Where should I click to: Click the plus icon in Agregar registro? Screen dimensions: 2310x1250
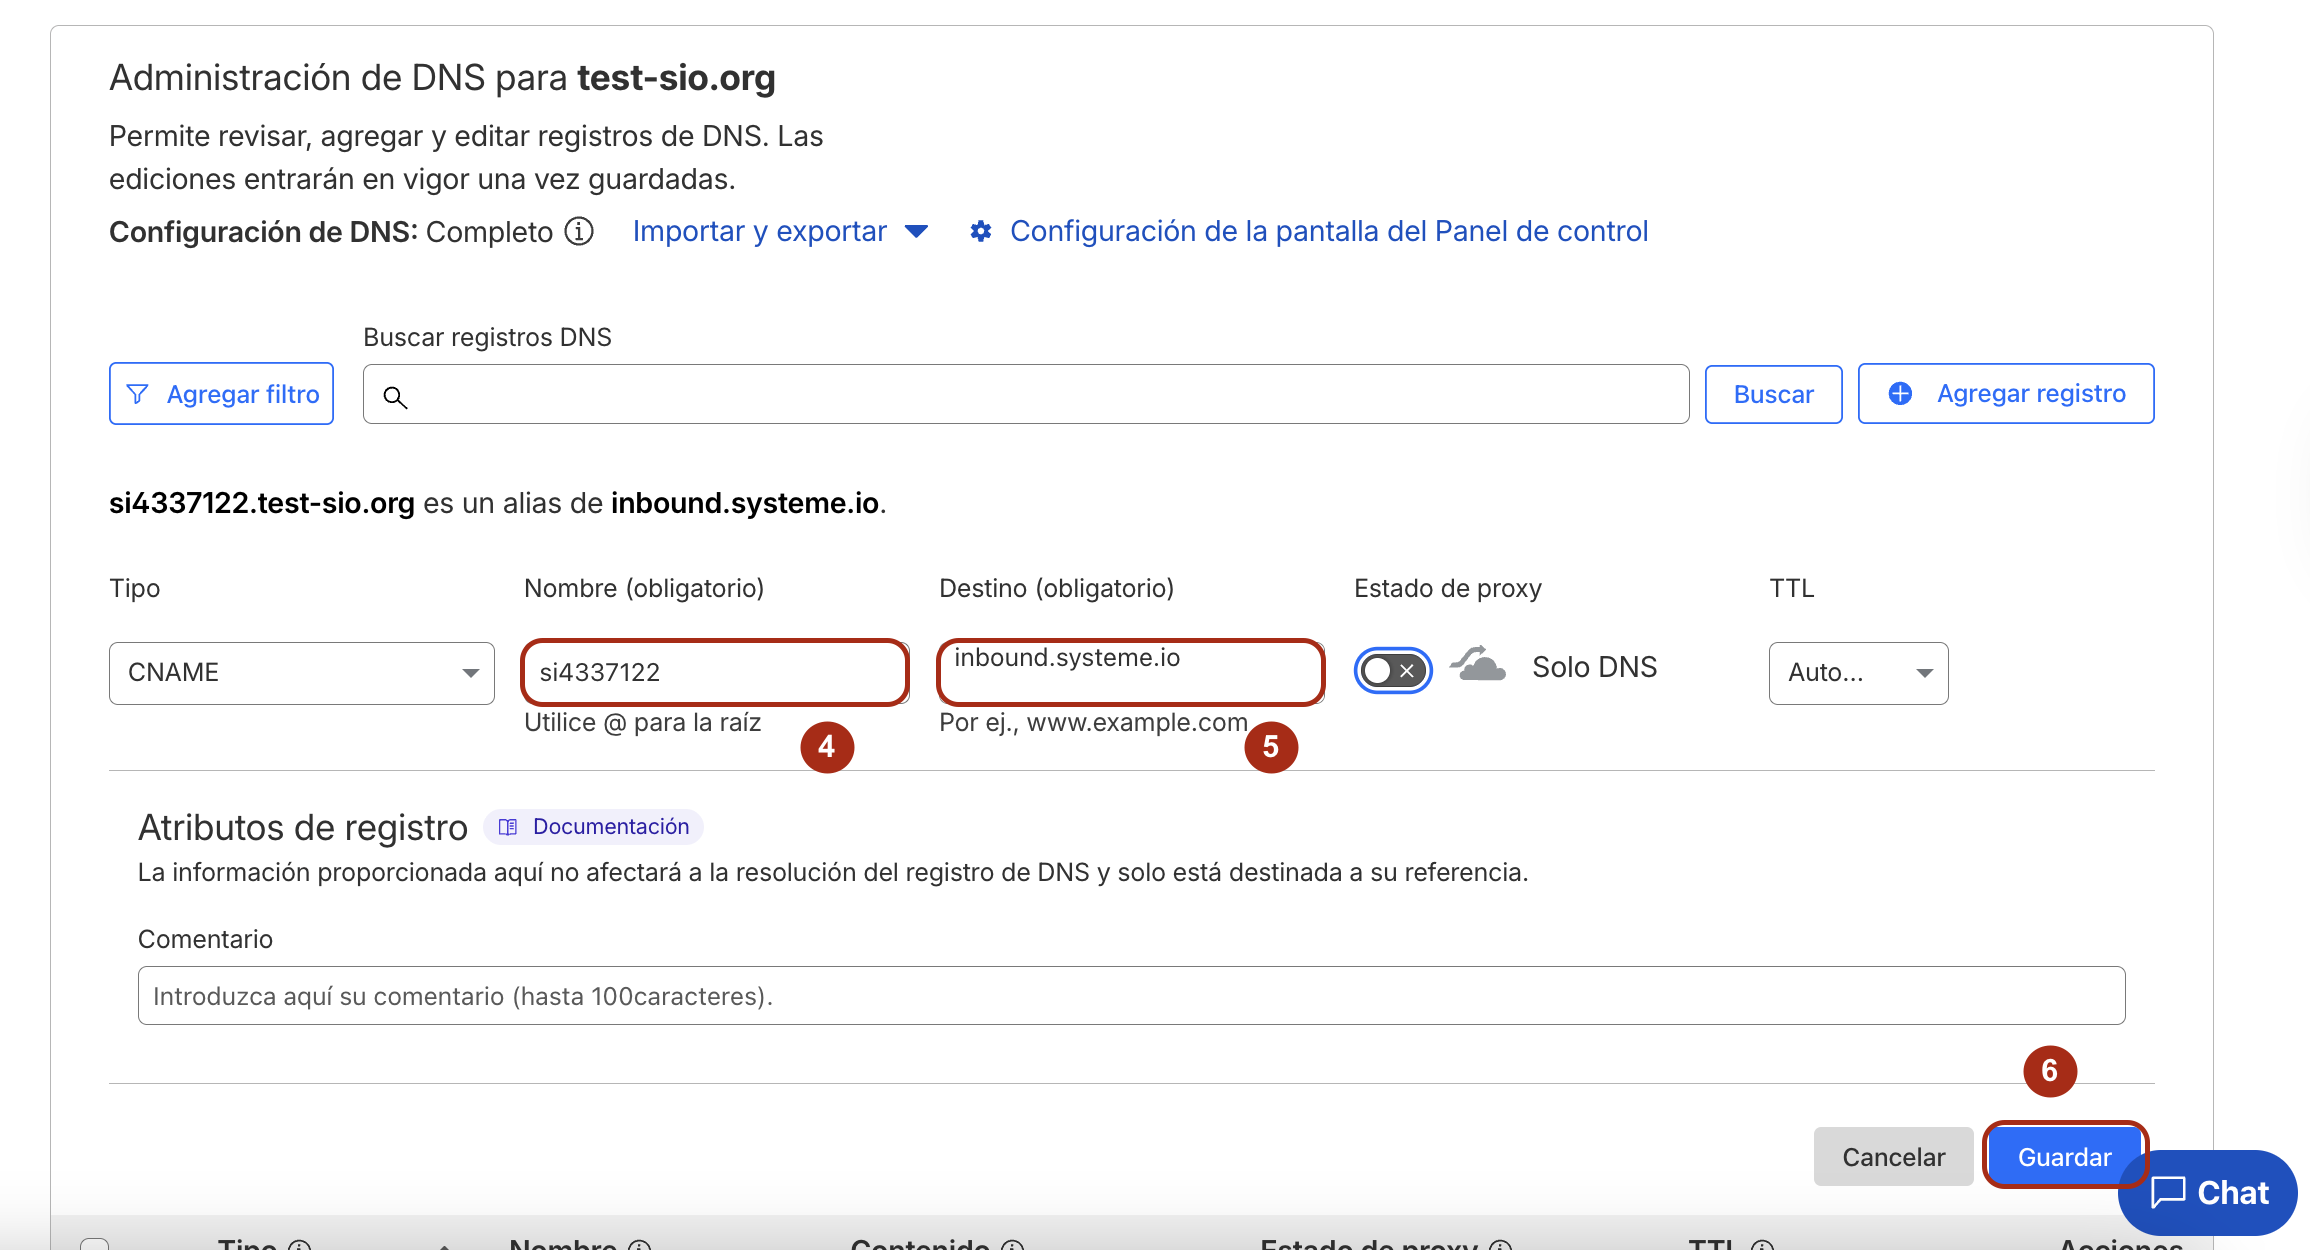[x=1900, y=393]
